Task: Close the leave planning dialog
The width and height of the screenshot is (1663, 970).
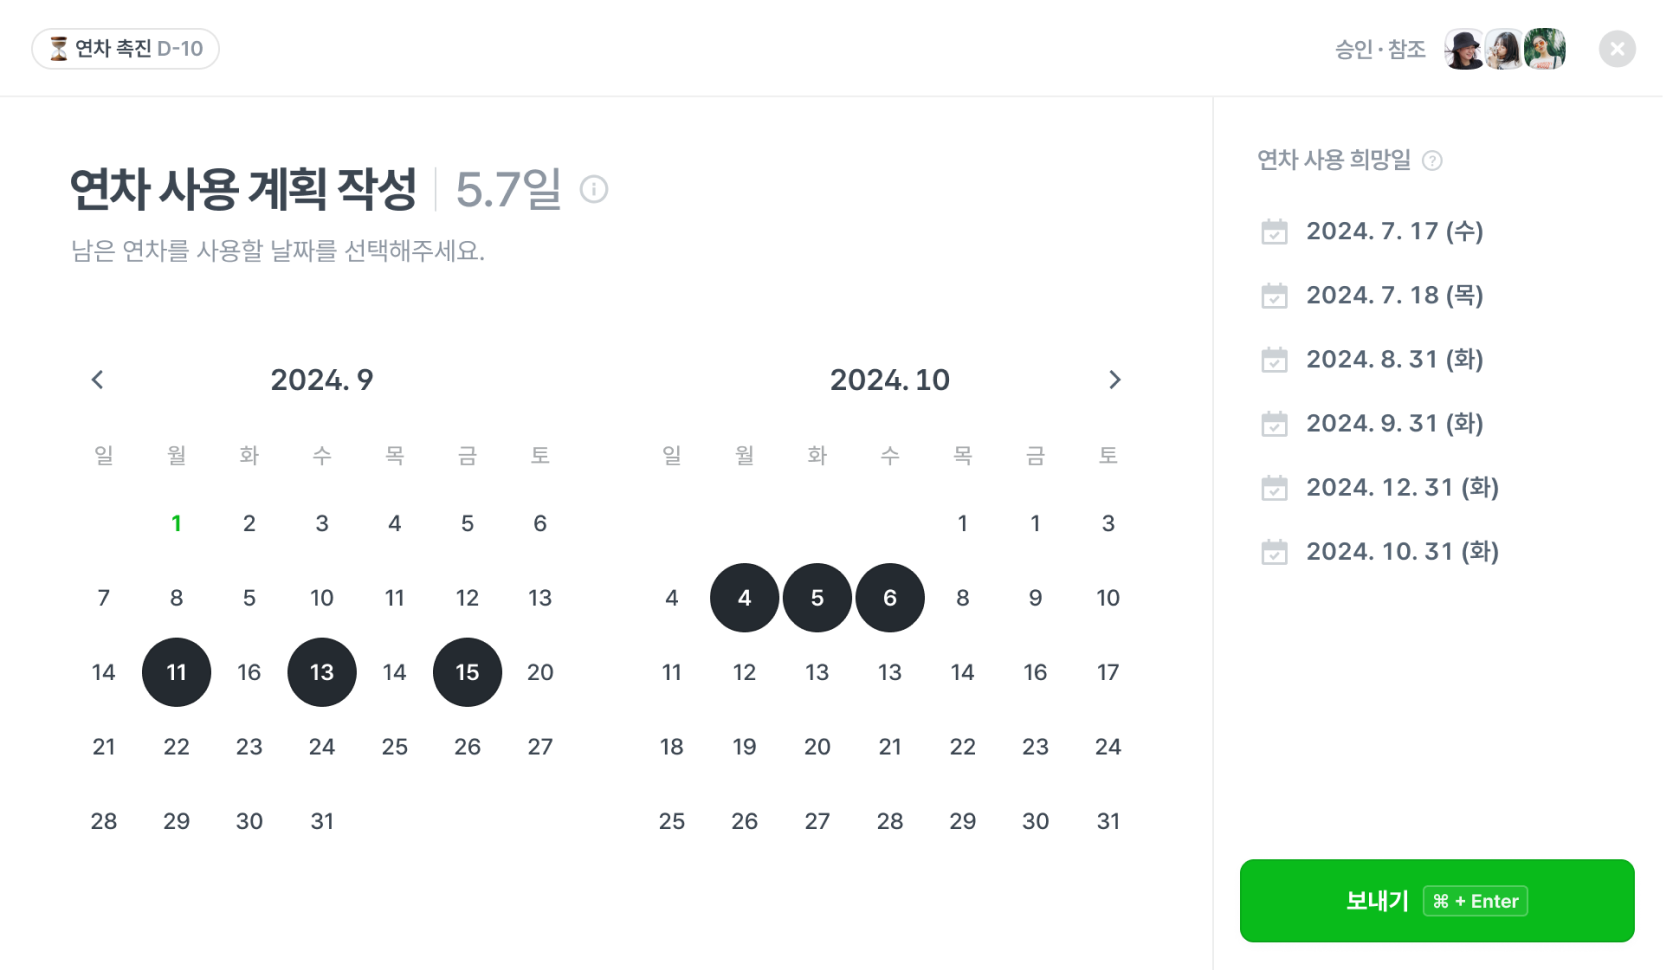Action: click(1616, 49)
